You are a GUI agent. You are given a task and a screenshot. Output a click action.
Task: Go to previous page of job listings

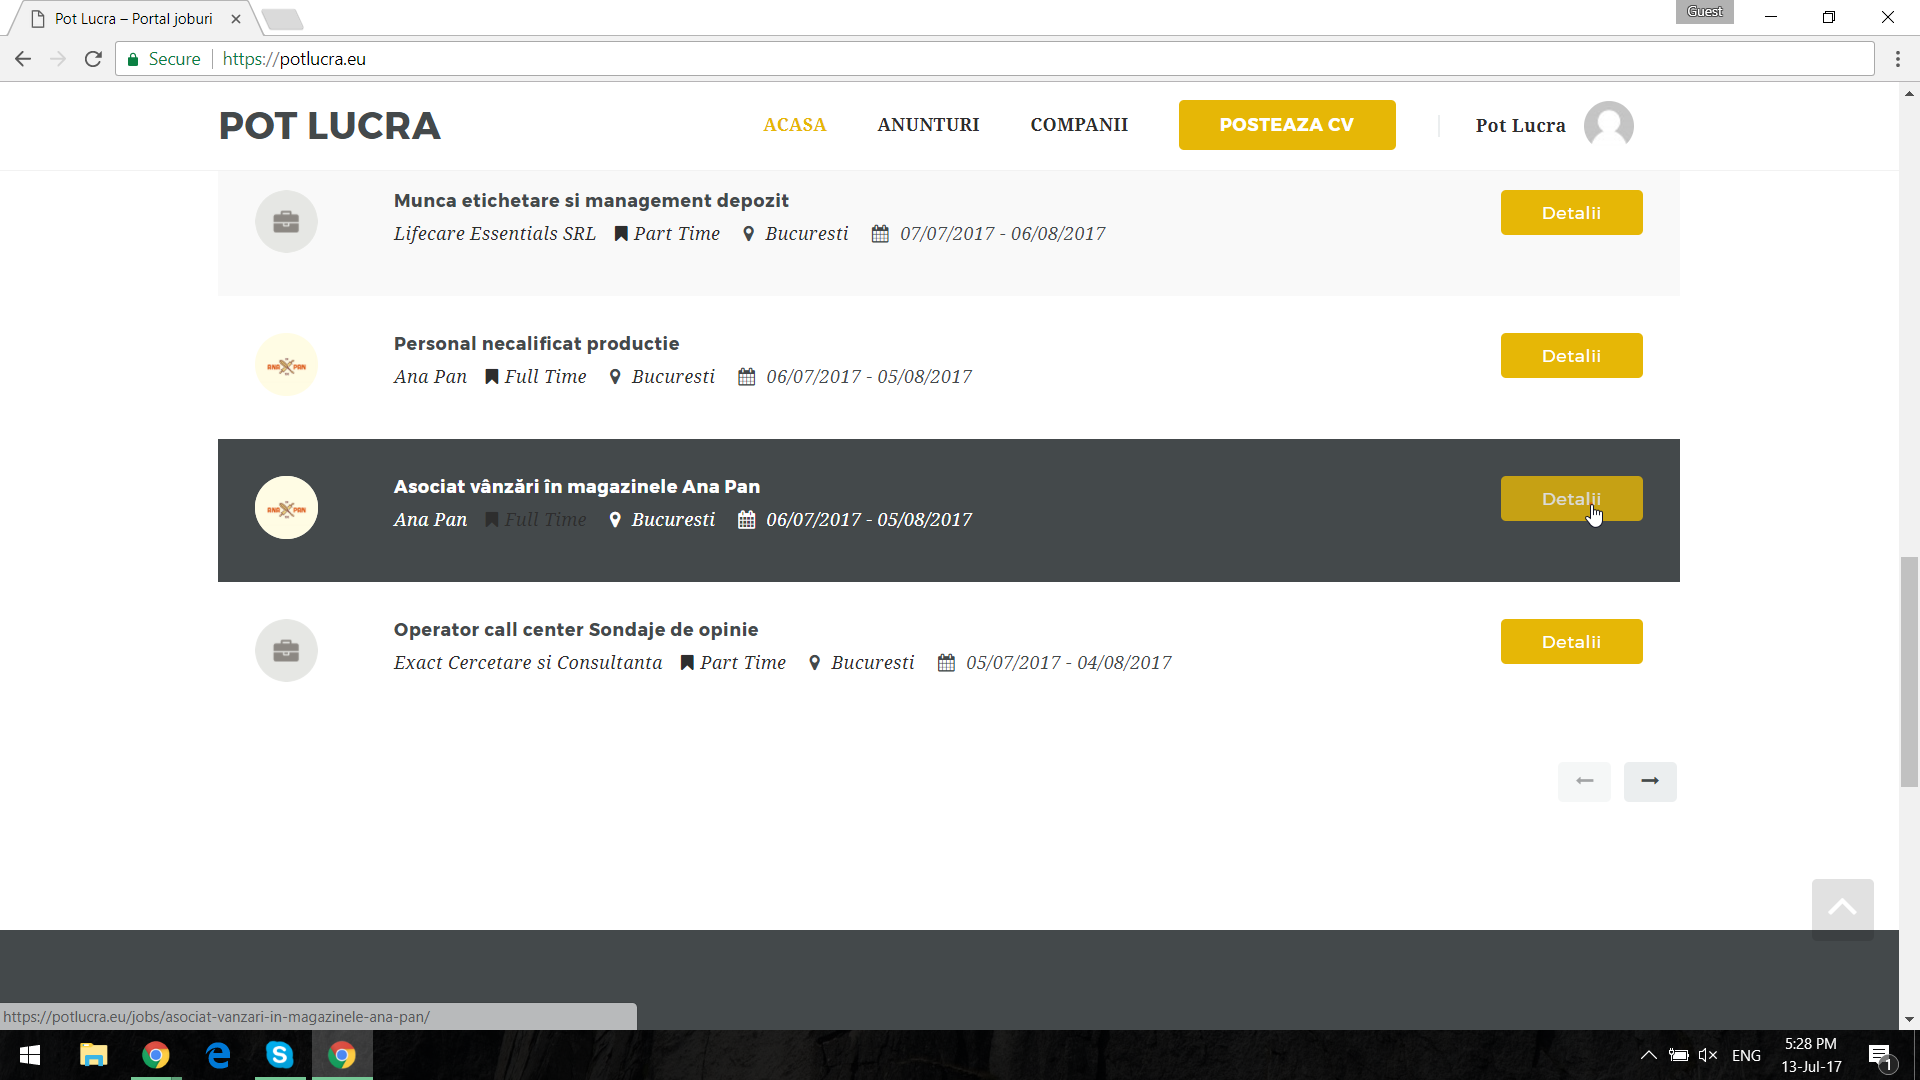point(1584,781)
